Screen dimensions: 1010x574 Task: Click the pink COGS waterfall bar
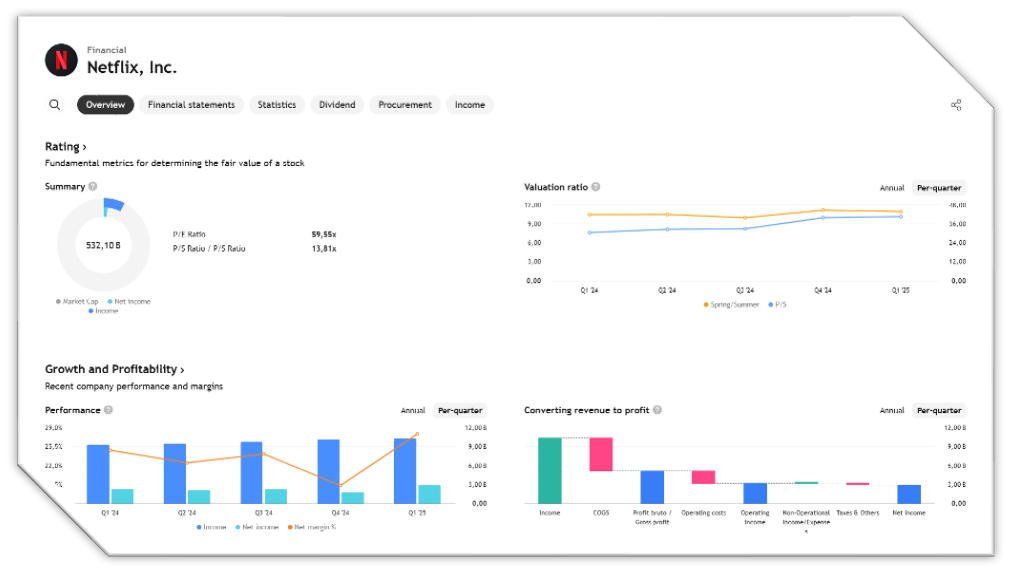coord(601,454)
